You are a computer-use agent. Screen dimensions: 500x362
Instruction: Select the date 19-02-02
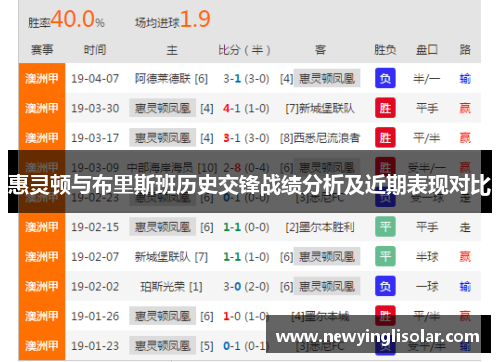pos(95,287)
